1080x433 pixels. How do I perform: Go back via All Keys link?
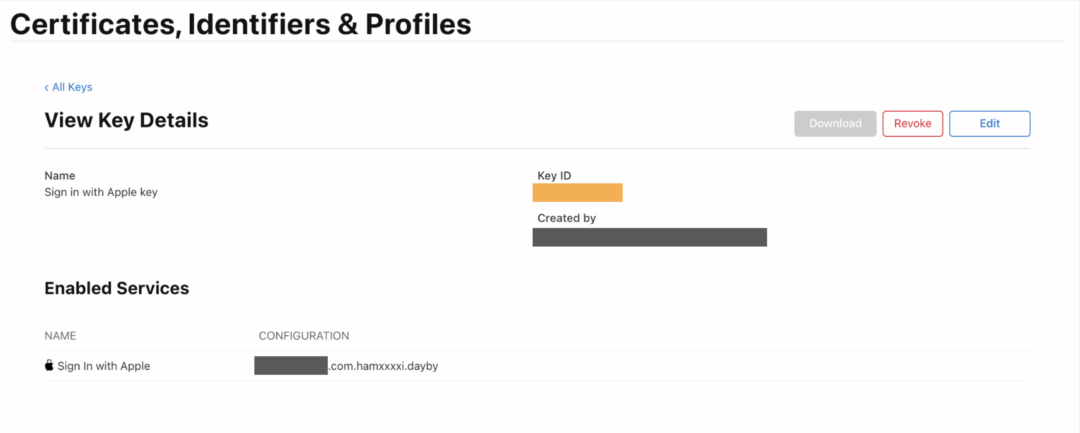pos(68,87)
